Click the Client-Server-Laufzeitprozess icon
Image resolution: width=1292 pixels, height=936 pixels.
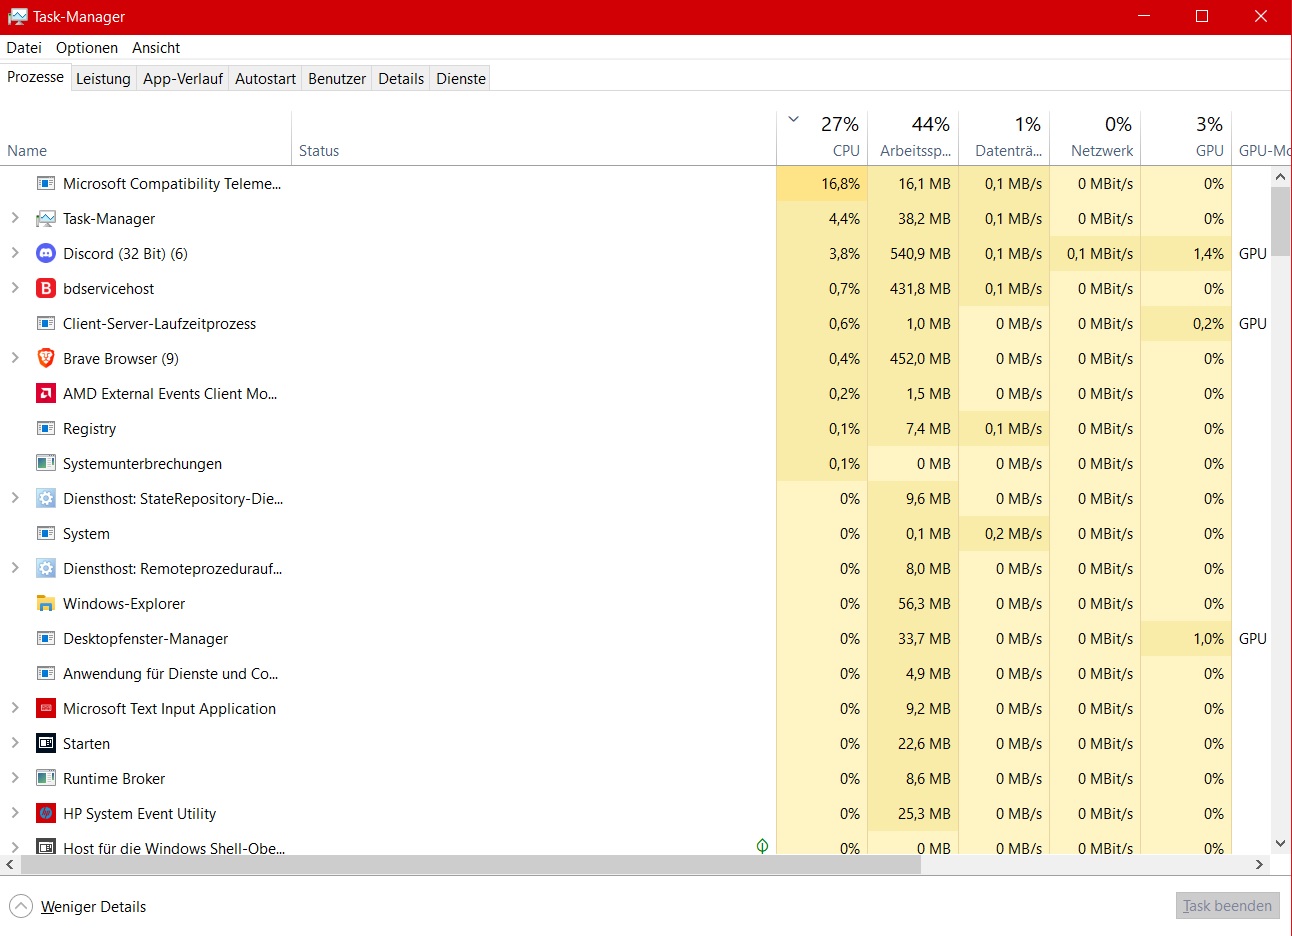[x=46, y=324]
